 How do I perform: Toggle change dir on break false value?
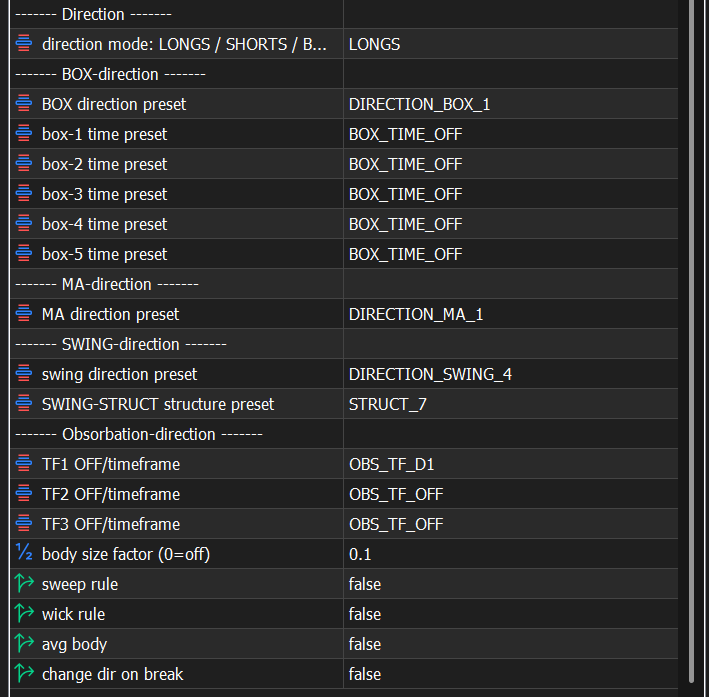click(510, 674)
